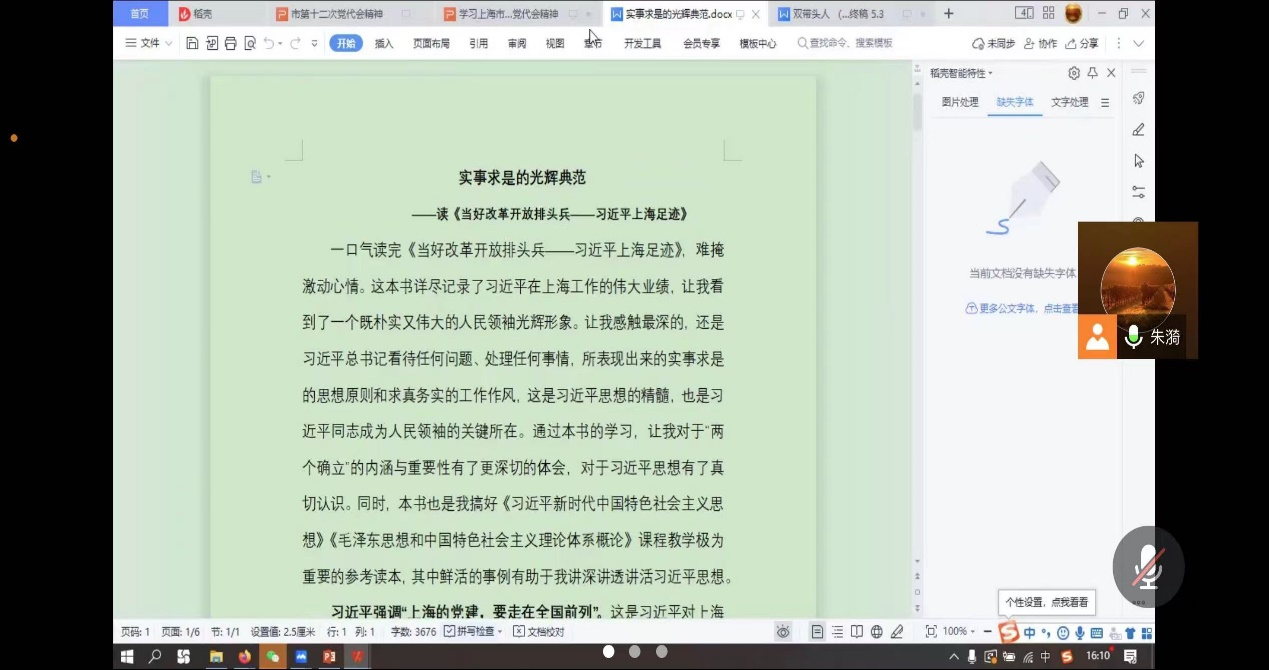Open task pane settings gear icon
The image size is (1269, 670).
pyautogui.click(x=1074, y=73)
